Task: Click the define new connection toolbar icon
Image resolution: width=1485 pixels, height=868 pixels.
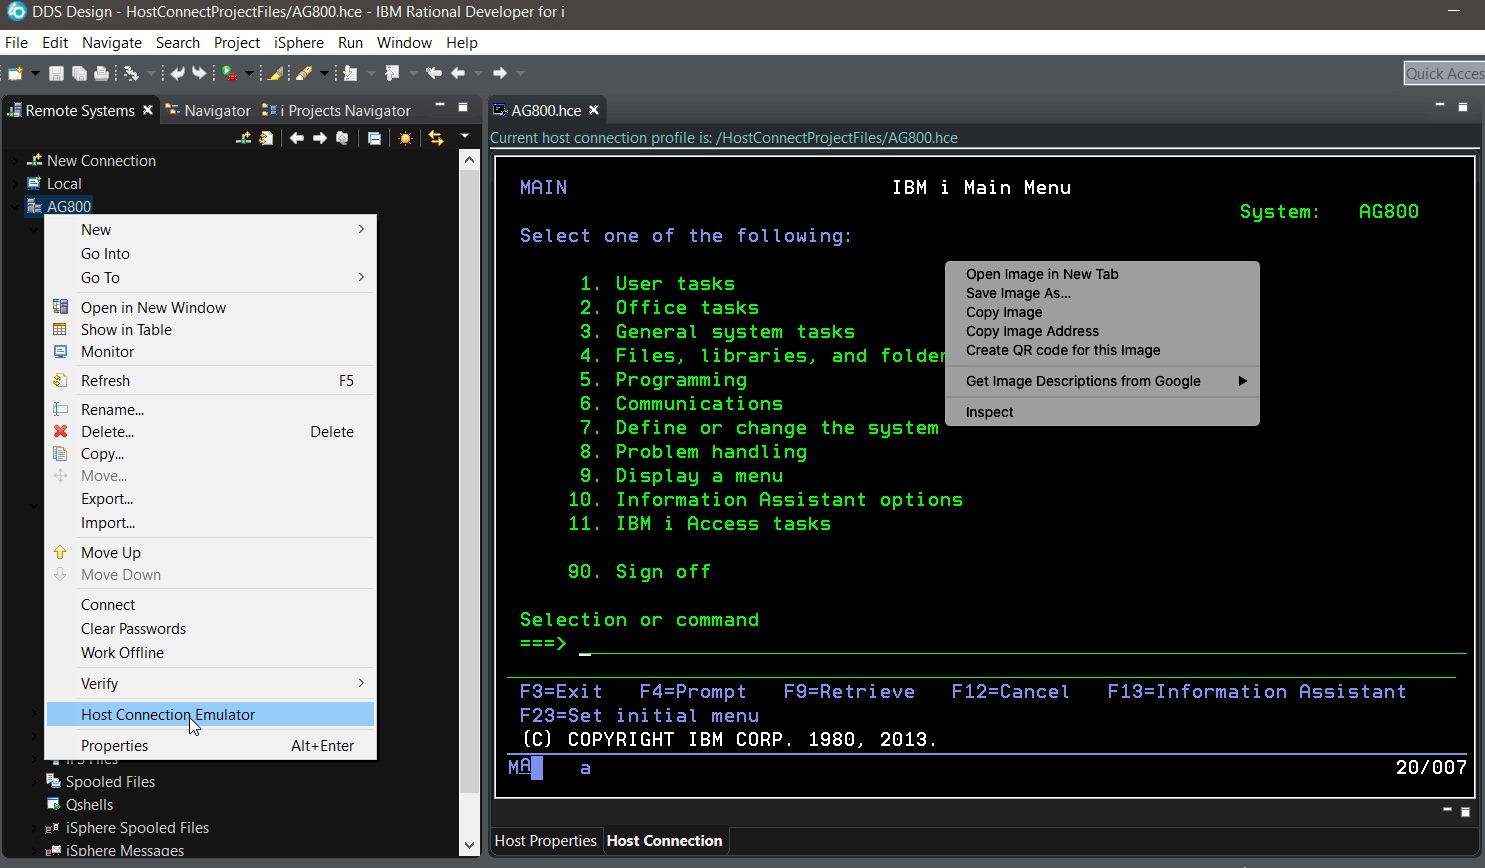Action: (244, 138)
